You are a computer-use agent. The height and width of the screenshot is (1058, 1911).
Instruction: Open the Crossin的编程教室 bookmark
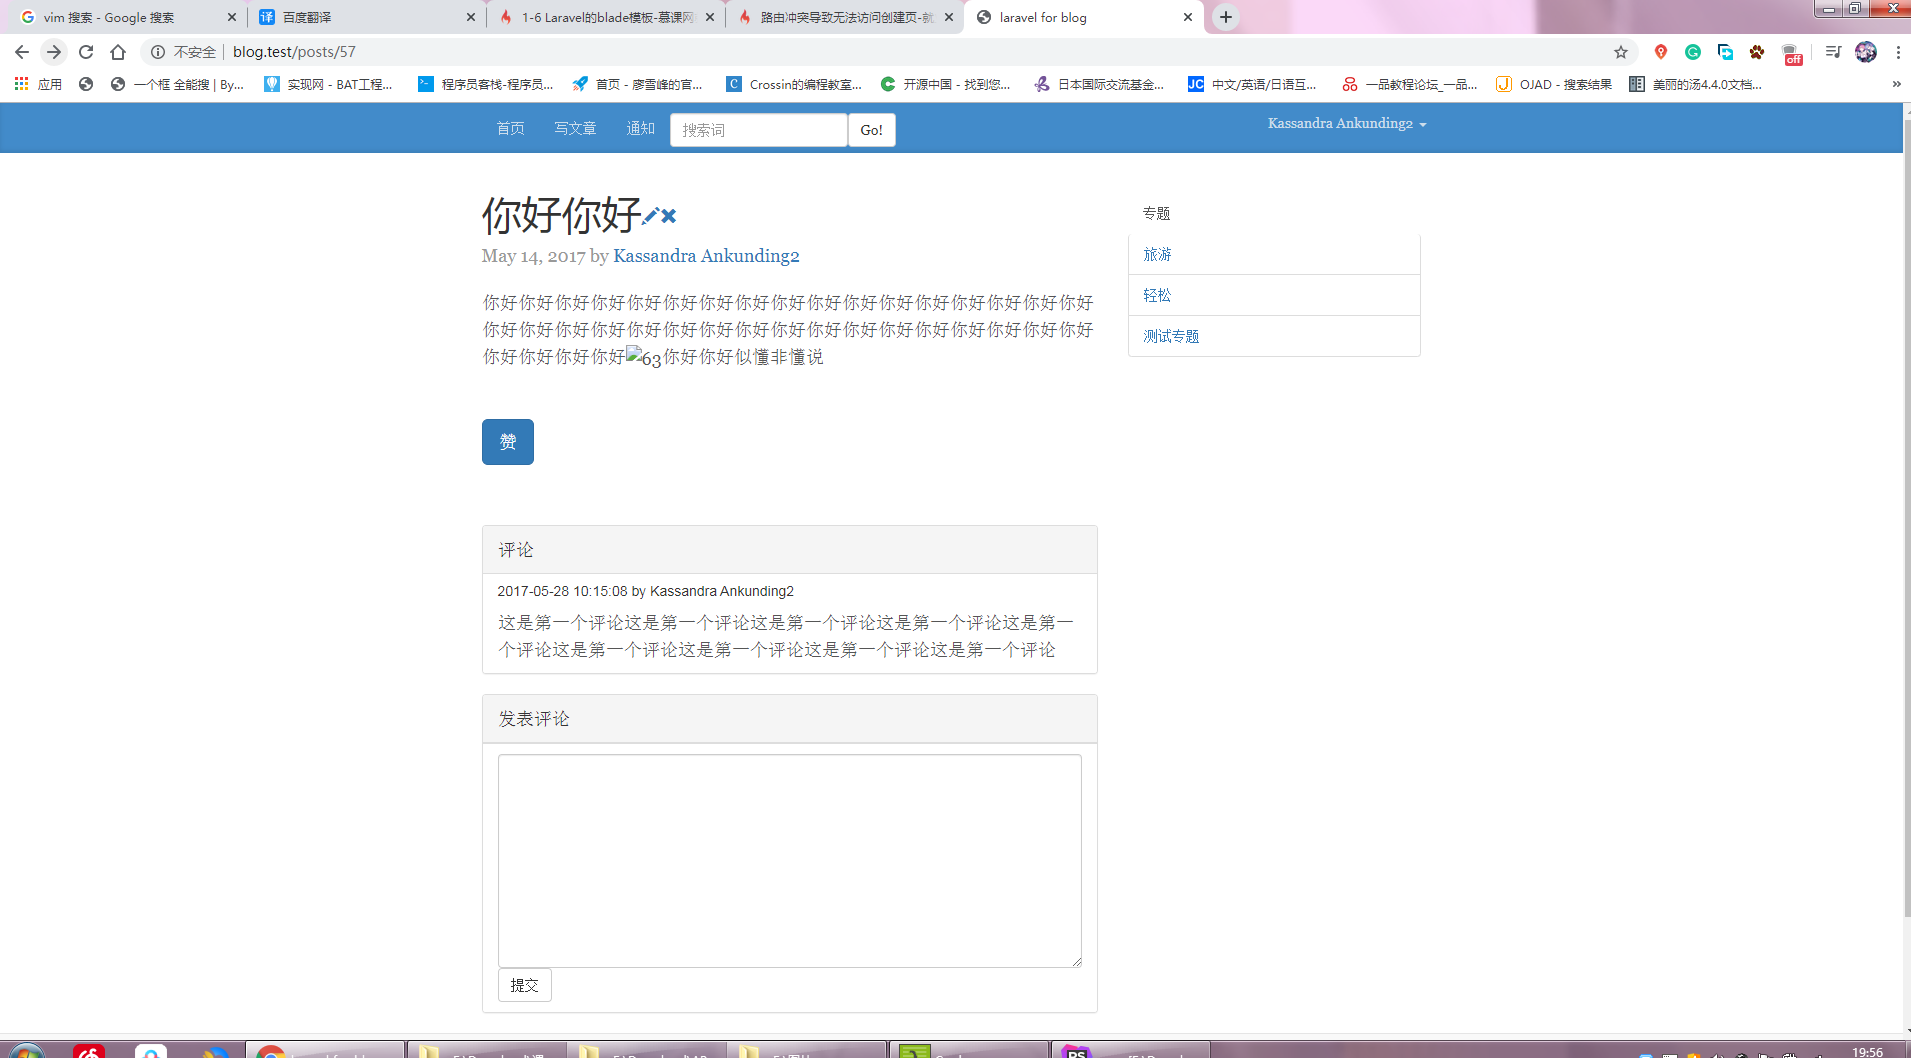tap(794, 84)
